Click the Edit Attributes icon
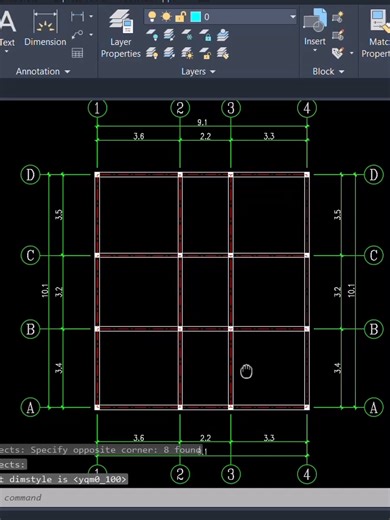The height and width of the screenshot is (520, 390). (x=338, y=53)
